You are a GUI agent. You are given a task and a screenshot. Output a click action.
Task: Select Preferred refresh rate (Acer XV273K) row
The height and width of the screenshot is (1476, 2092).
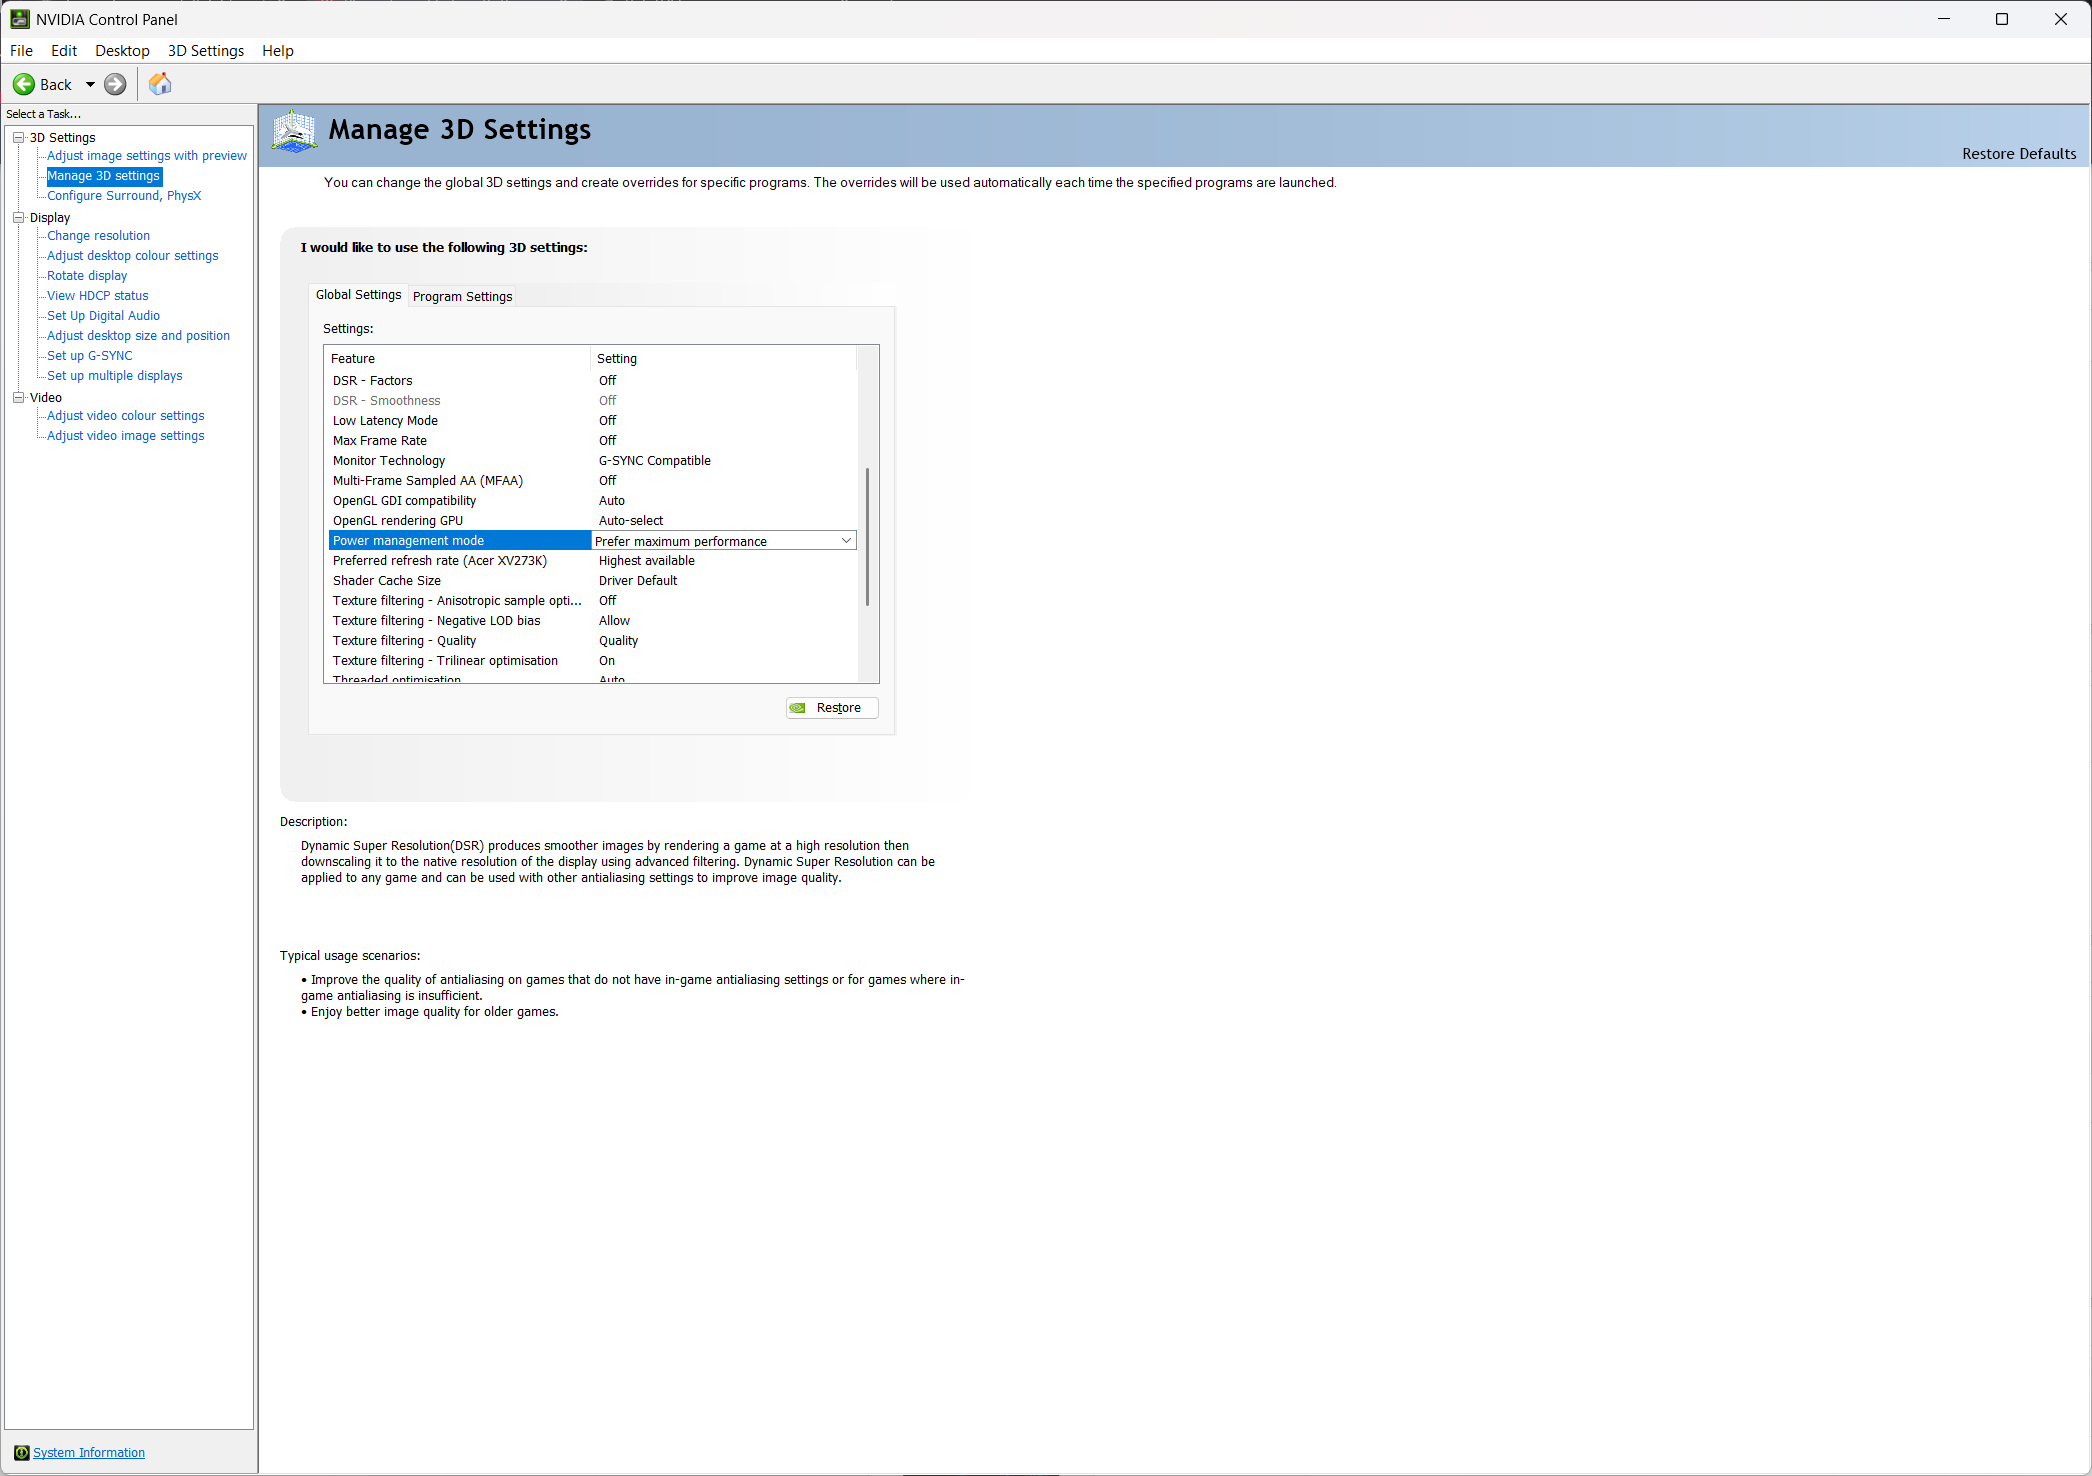coord(592,561)
